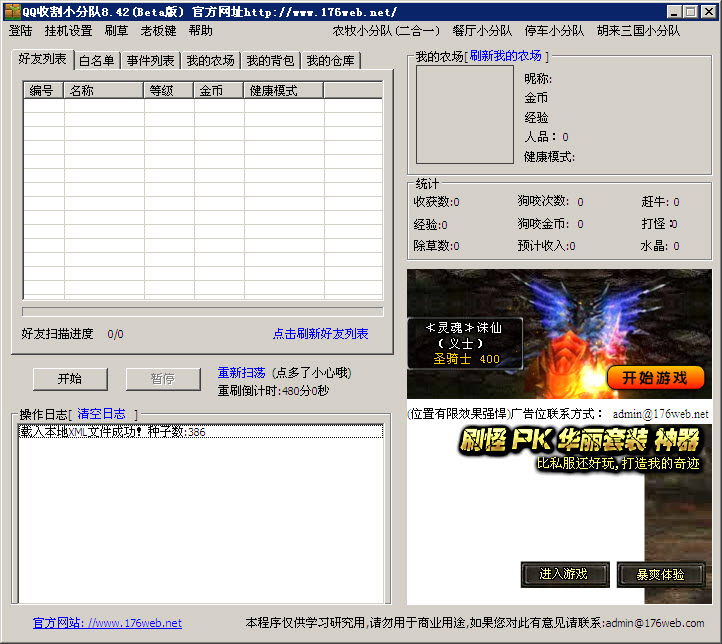The height and width of the screenshot is (644, 722).
Task: Click the friend list horizontal scrollbar
Action: click(x=203, y=311)
